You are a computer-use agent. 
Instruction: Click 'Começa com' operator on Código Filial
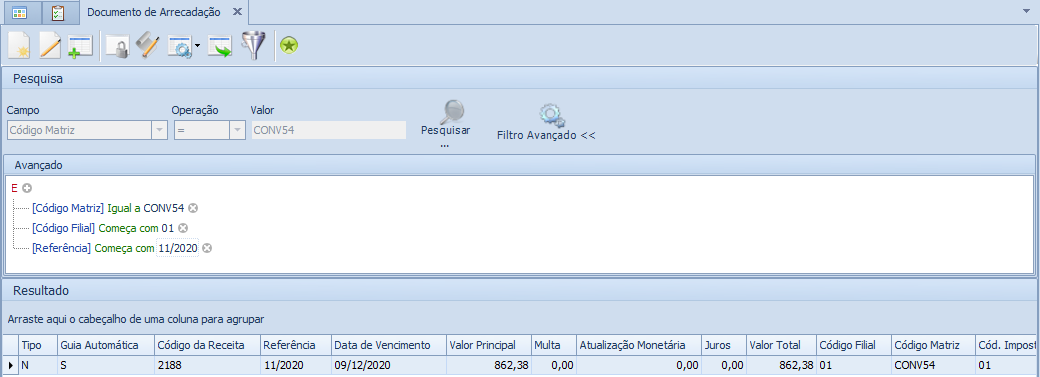click(x=129, y=228)
